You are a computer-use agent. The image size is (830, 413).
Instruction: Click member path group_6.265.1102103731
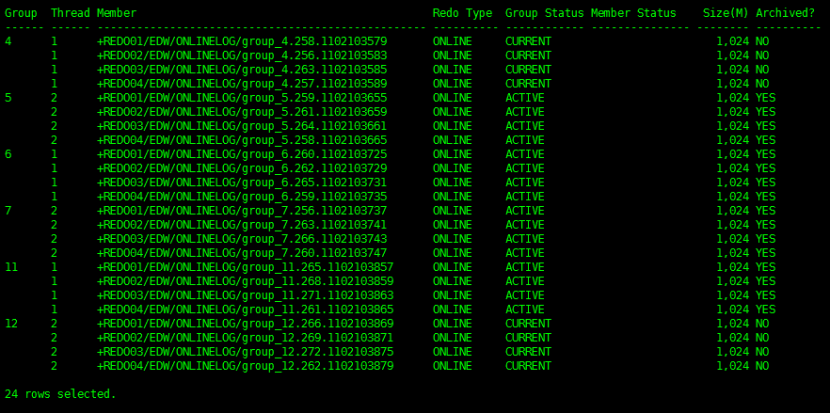(242, 183)
